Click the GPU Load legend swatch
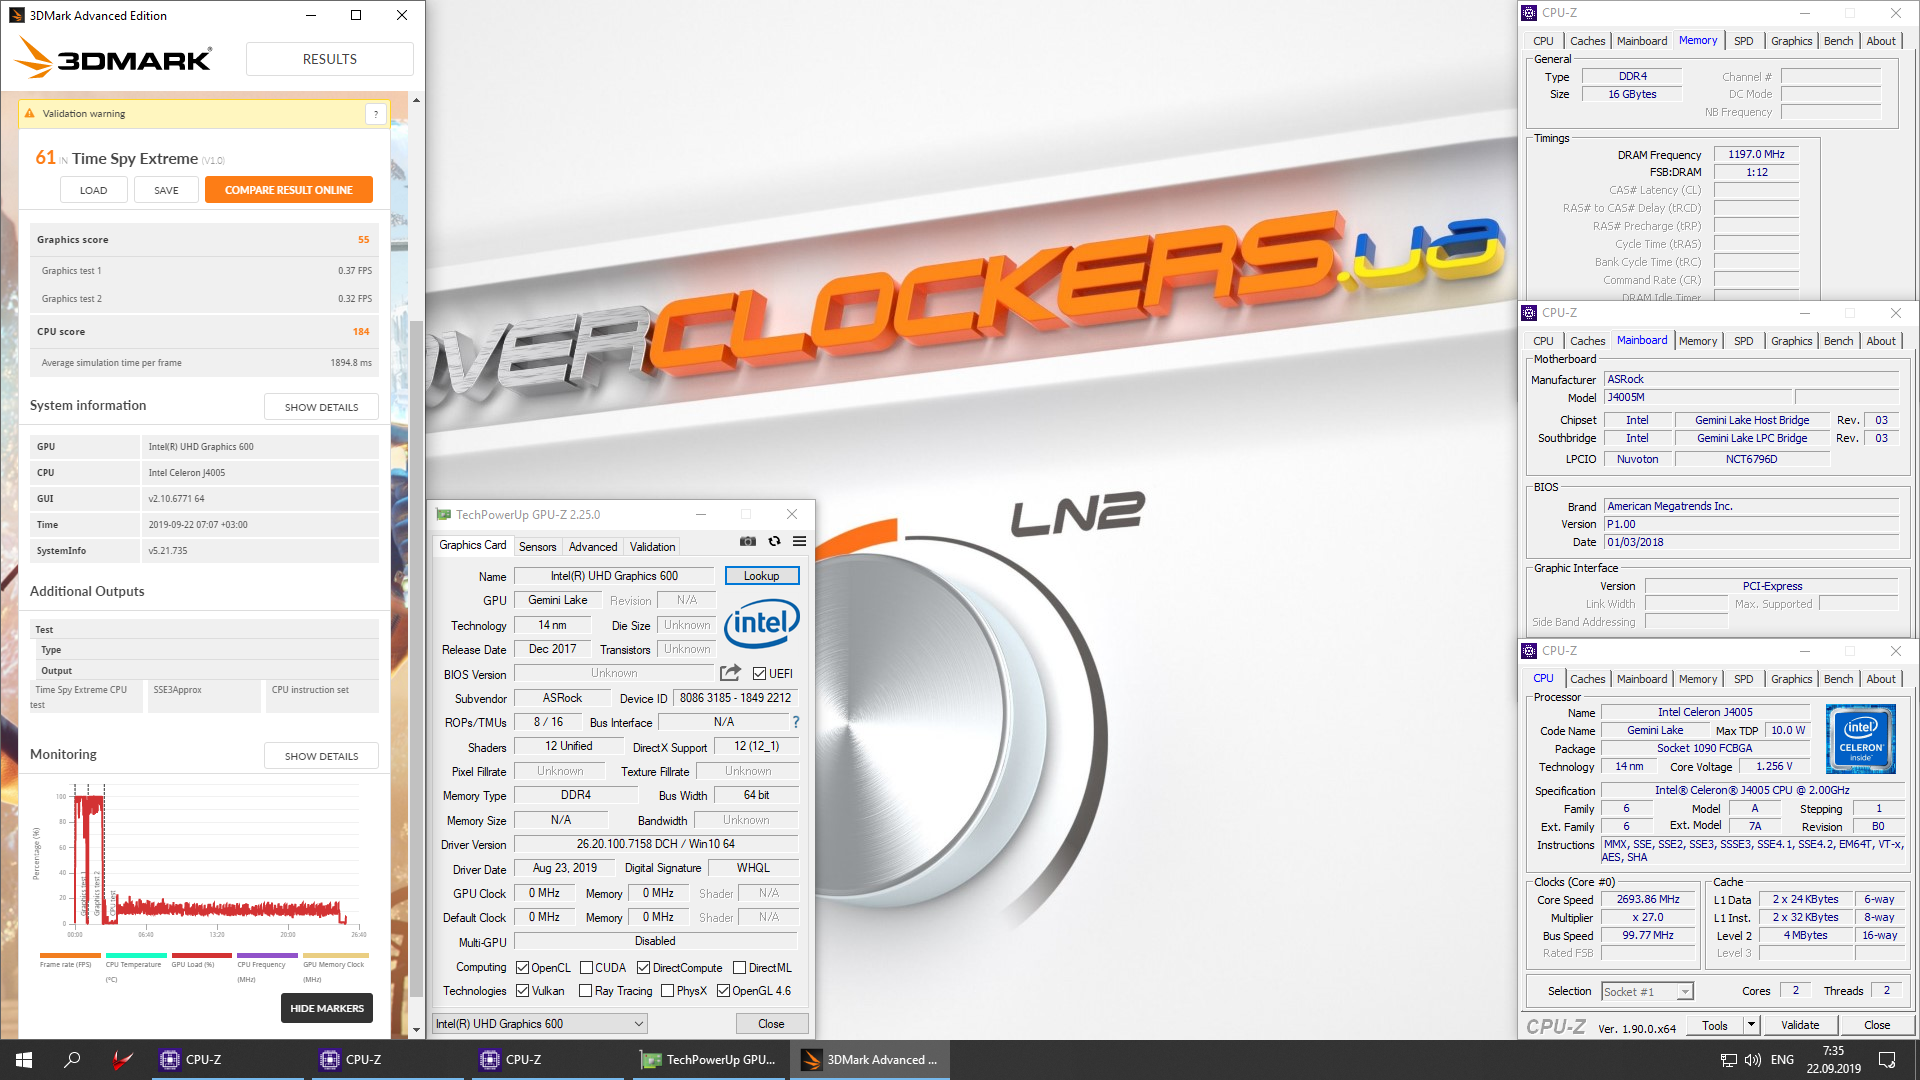This screenshot has width=1920, height=1080. tap(201, 956)
